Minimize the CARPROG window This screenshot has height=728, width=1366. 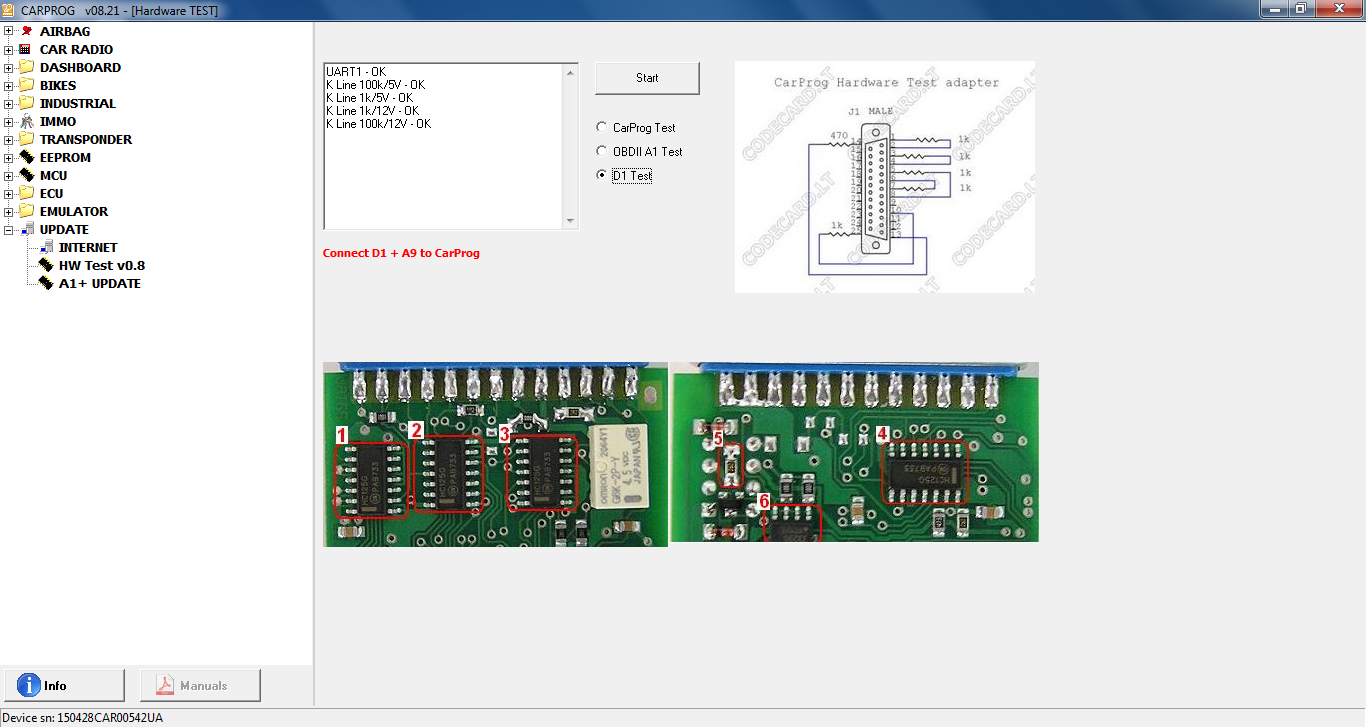click(x=1273, y=9)
